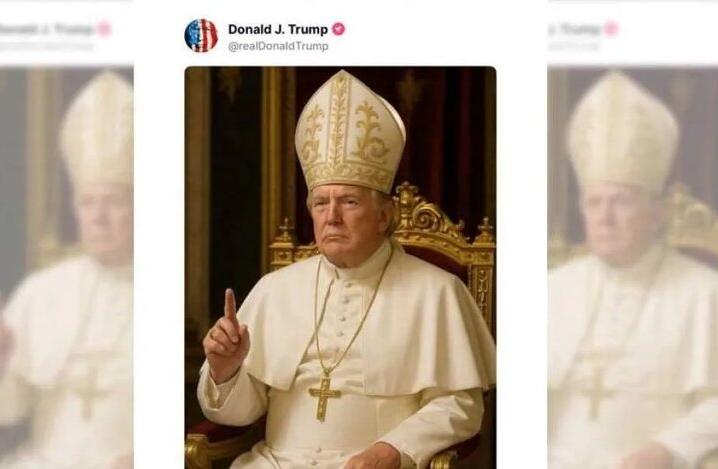Click the blurred handle text on the right panel

[x=573, y=46]
